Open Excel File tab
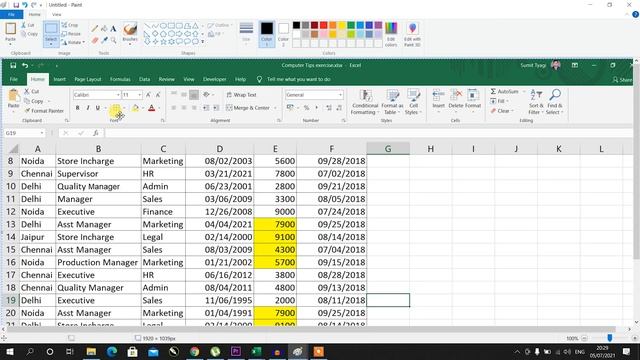The height and width of the screenshot is (360, 640). coord(13,79)
